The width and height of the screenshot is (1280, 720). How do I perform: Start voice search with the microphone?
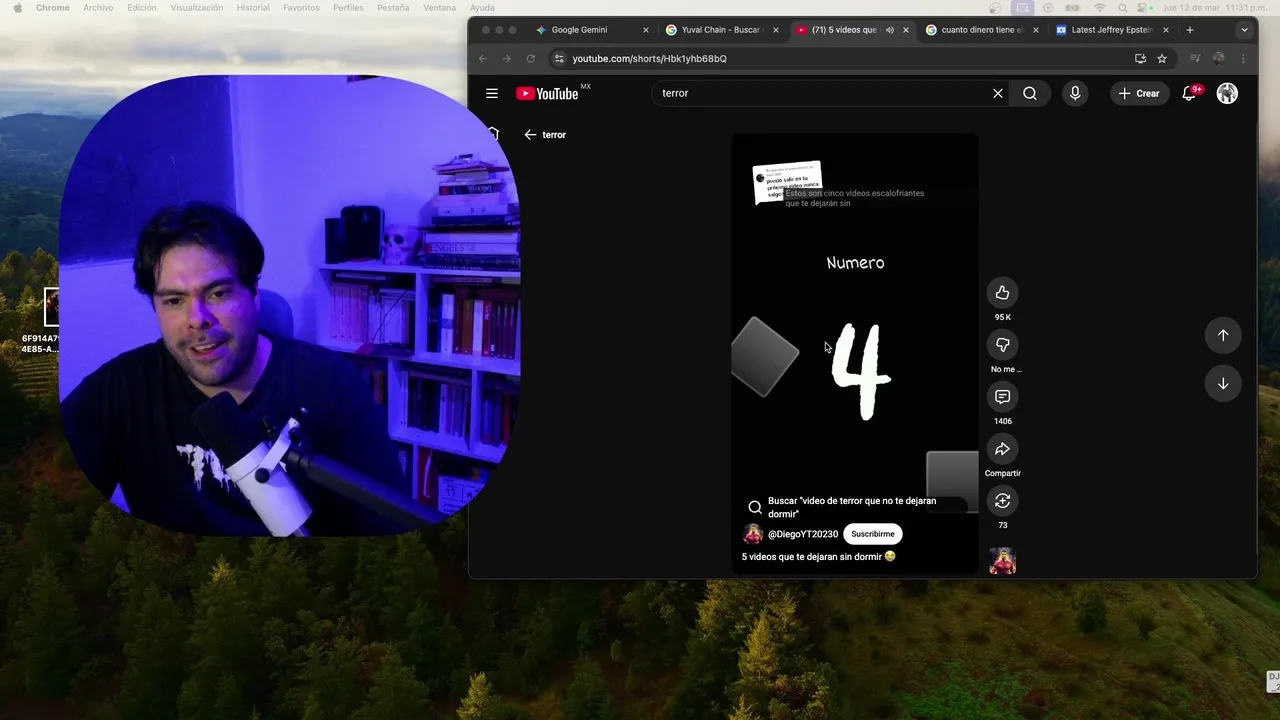coord(1075,93)
